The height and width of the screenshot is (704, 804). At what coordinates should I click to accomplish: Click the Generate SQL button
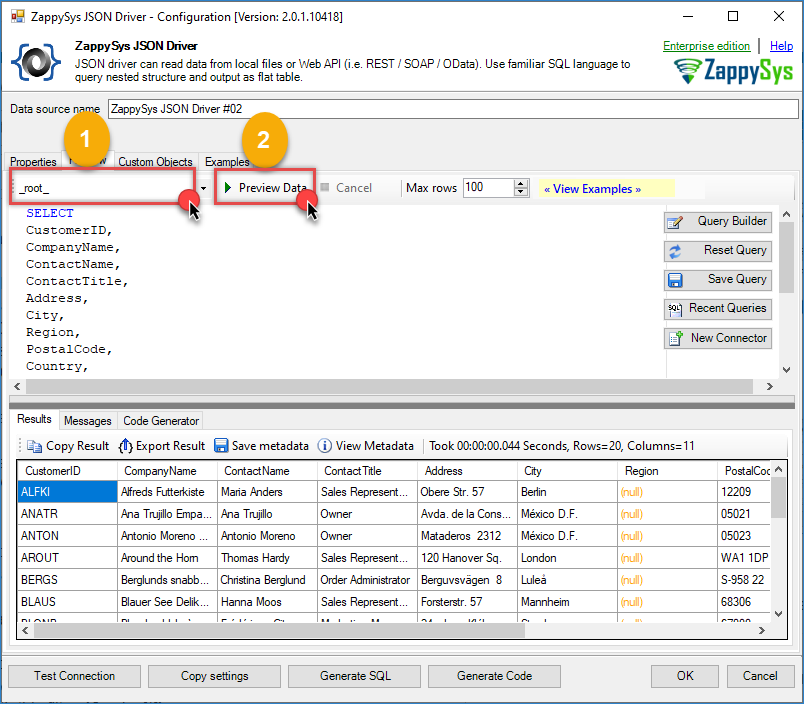[354, 676]
